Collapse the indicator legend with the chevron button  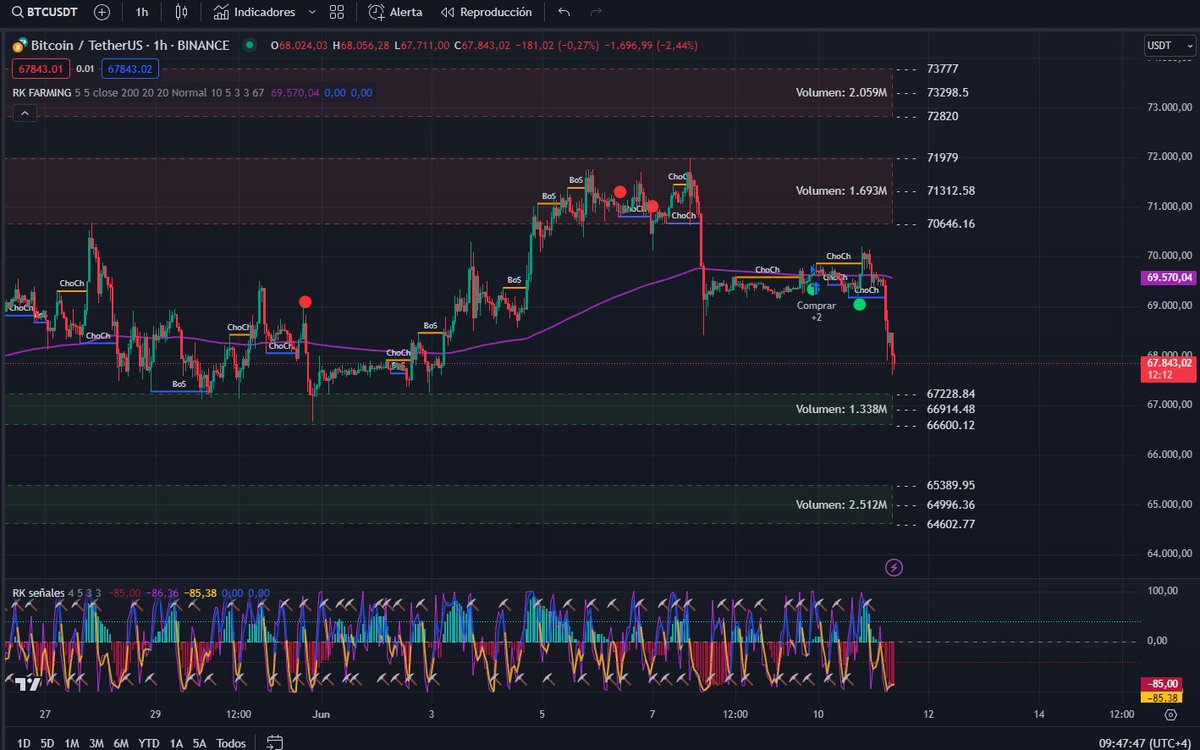coord(24,114)
